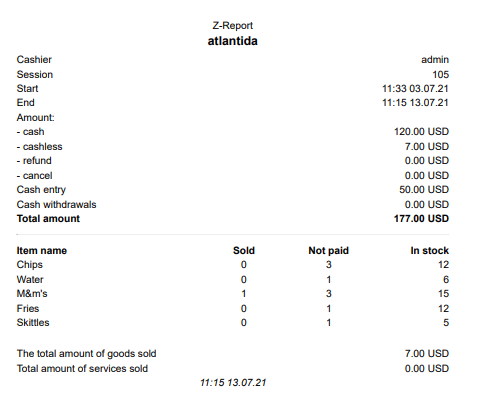Click the Skittles in stock value 5
478x395 pixels.
446,323
